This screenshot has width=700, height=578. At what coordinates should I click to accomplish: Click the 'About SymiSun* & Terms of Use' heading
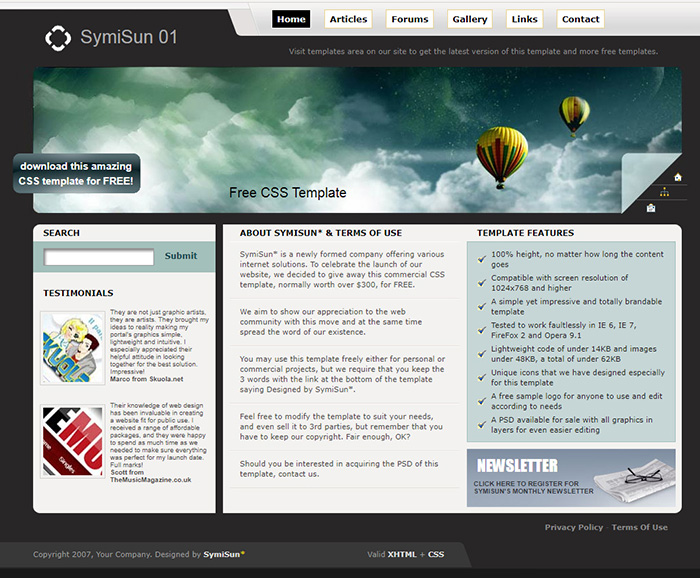tap(321, 233)
